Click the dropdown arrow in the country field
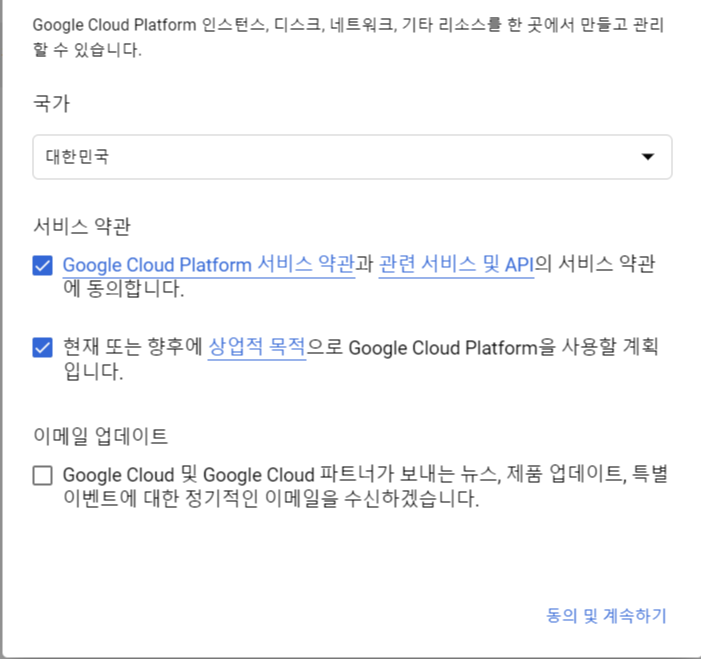Screen dimensions: 701x659 (647, 157)
